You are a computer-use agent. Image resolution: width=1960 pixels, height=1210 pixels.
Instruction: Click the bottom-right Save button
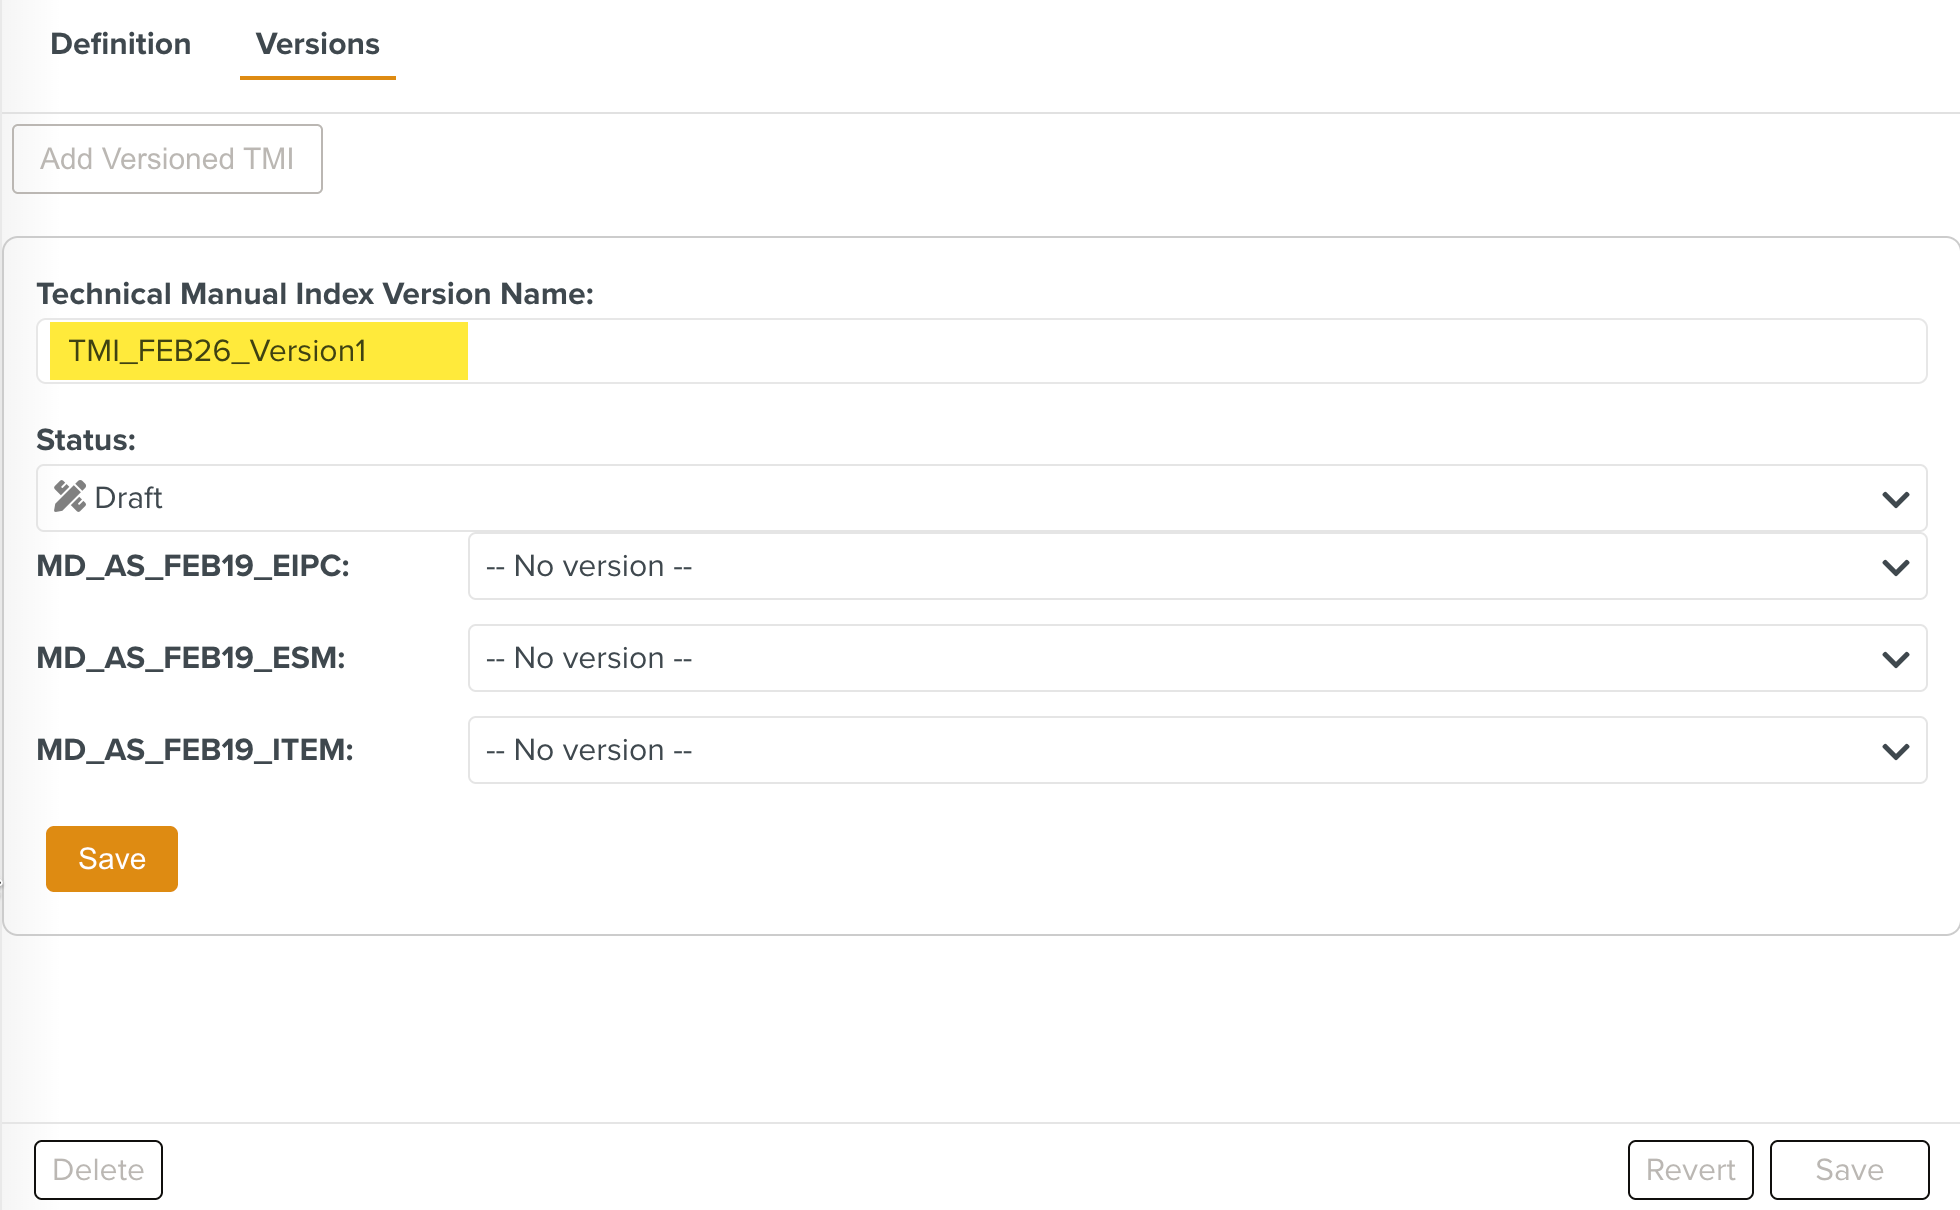pyautogui.click(x=1849, y=1169)
